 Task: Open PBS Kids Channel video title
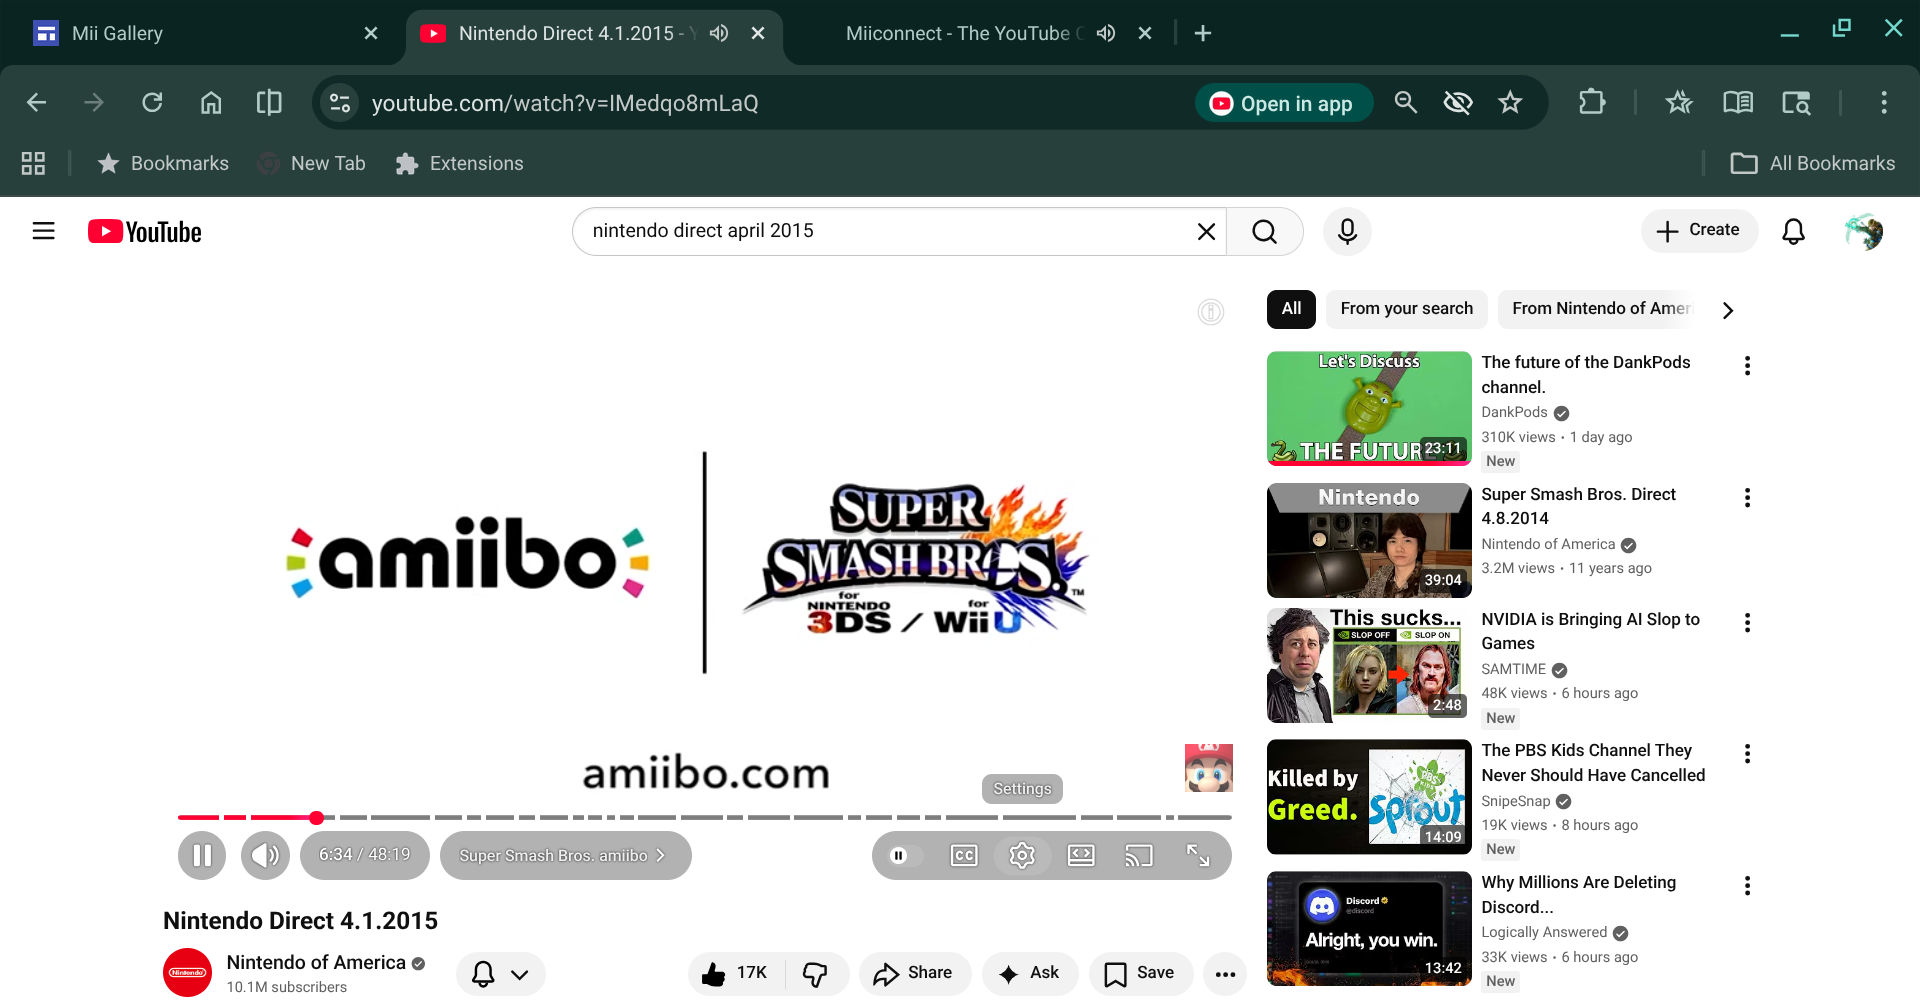tap(1593, 763)
